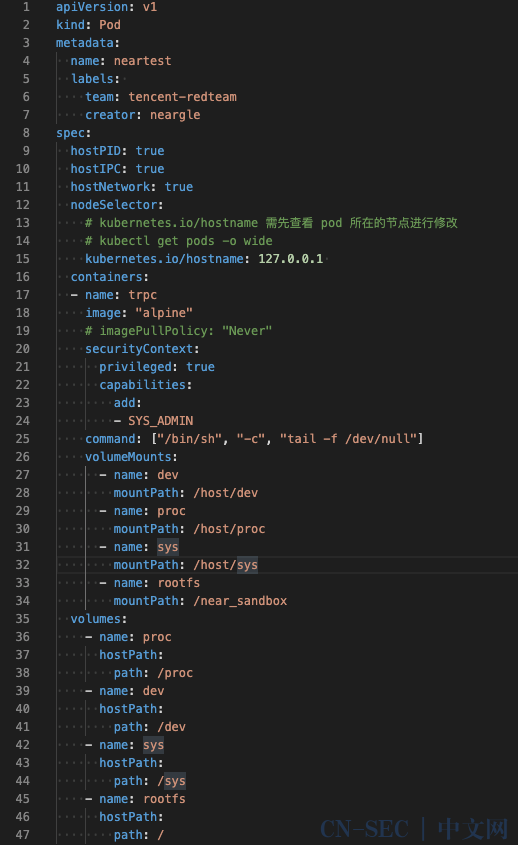Click the securityContext key on line 20
518x845 pixels.
point(139,349)
